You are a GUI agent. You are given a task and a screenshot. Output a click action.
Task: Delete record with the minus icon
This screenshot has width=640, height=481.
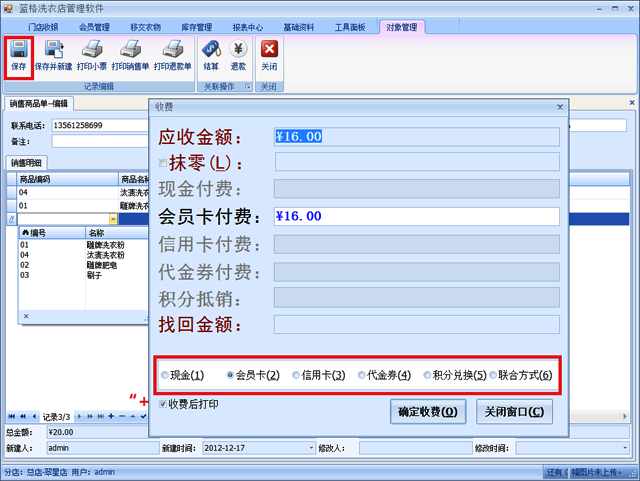coord(122,416)
